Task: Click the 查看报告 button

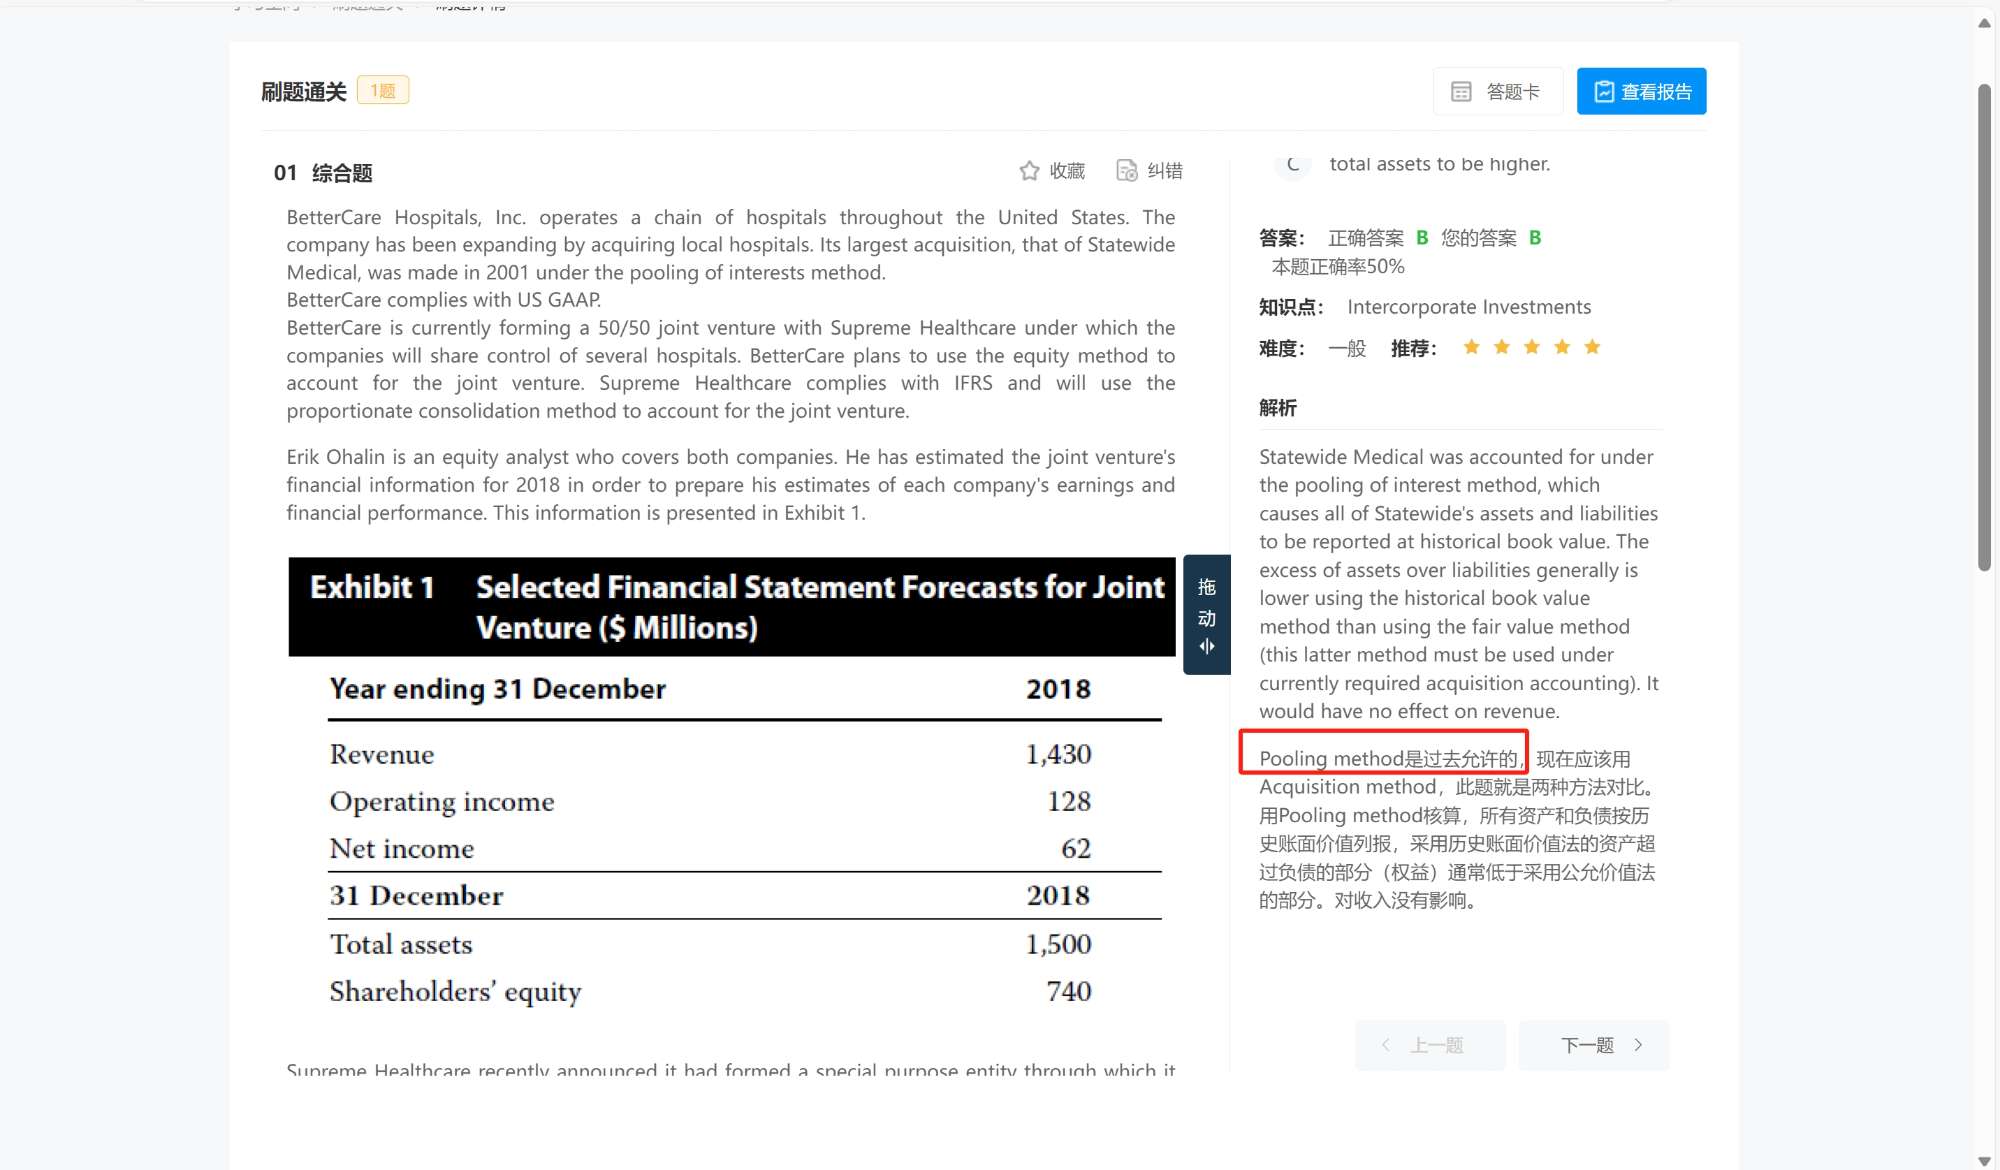Action: (1641, 92)
